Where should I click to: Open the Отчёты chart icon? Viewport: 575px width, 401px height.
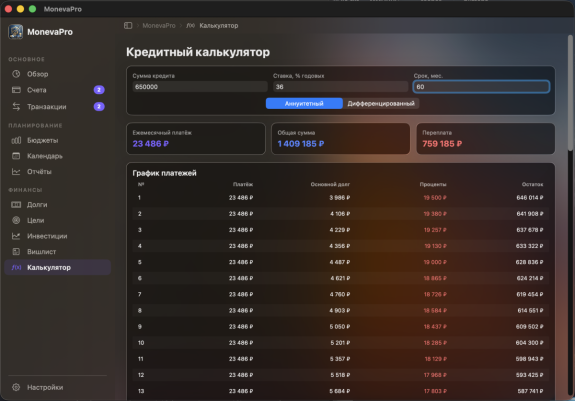16,172
